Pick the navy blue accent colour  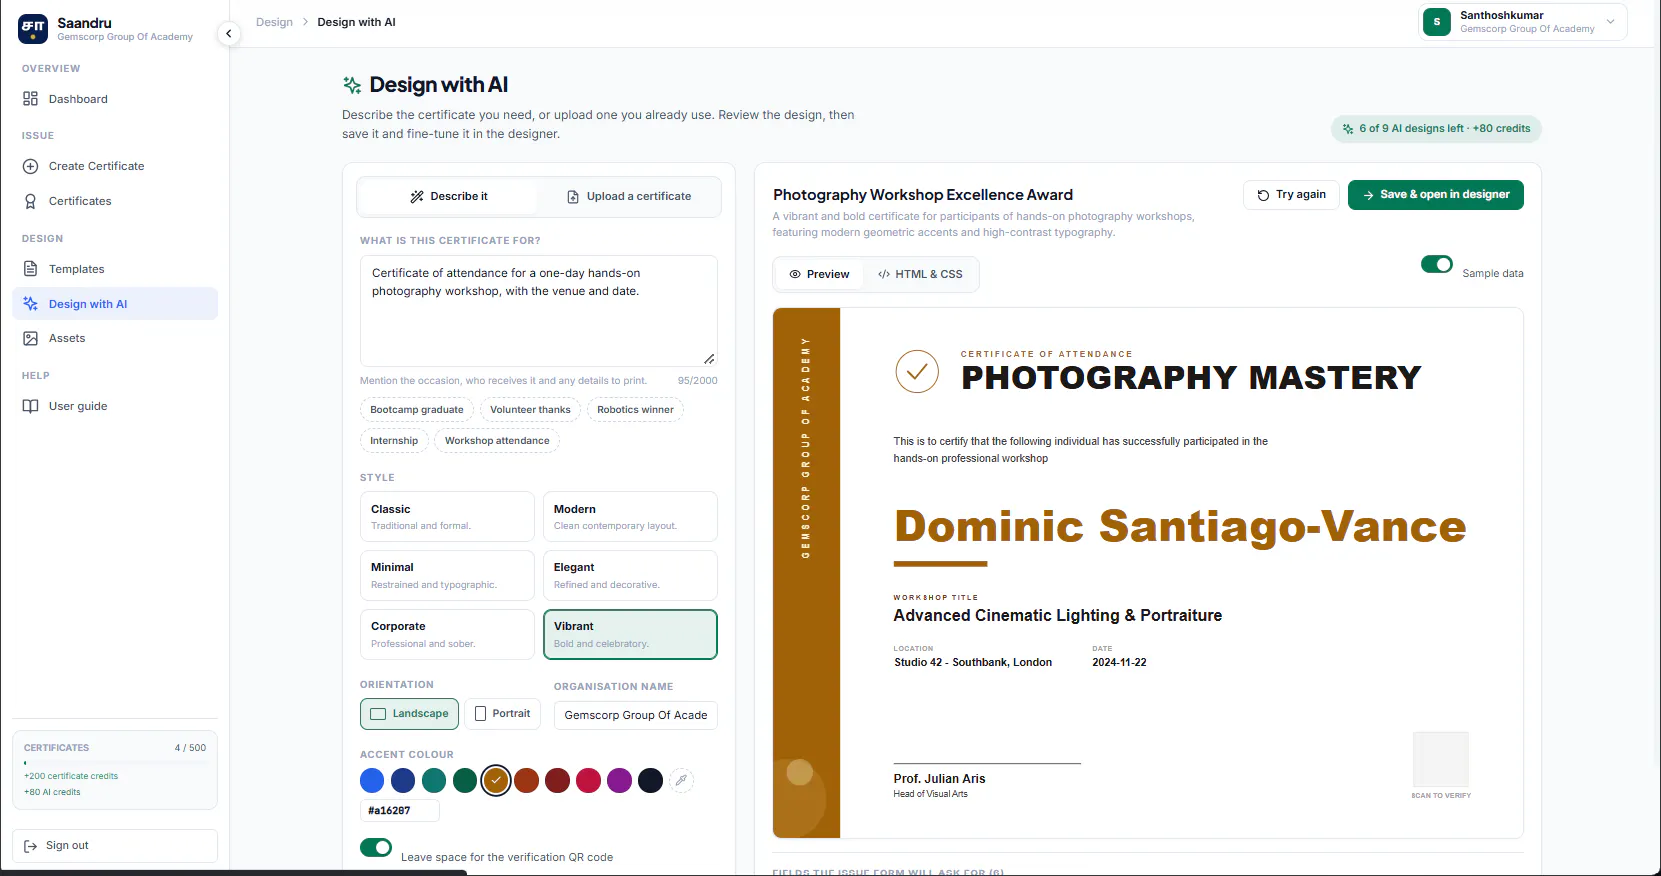403,781
